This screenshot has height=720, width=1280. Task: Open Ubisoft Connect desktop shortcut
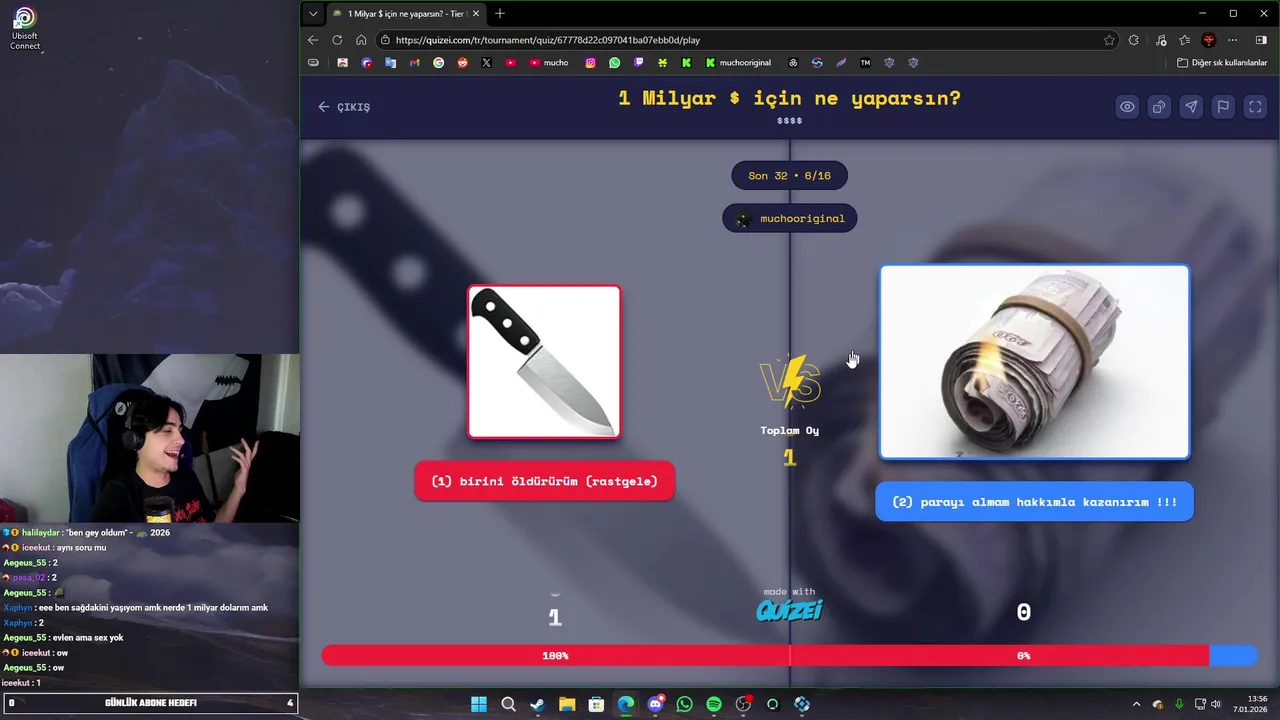coord(25,28)
